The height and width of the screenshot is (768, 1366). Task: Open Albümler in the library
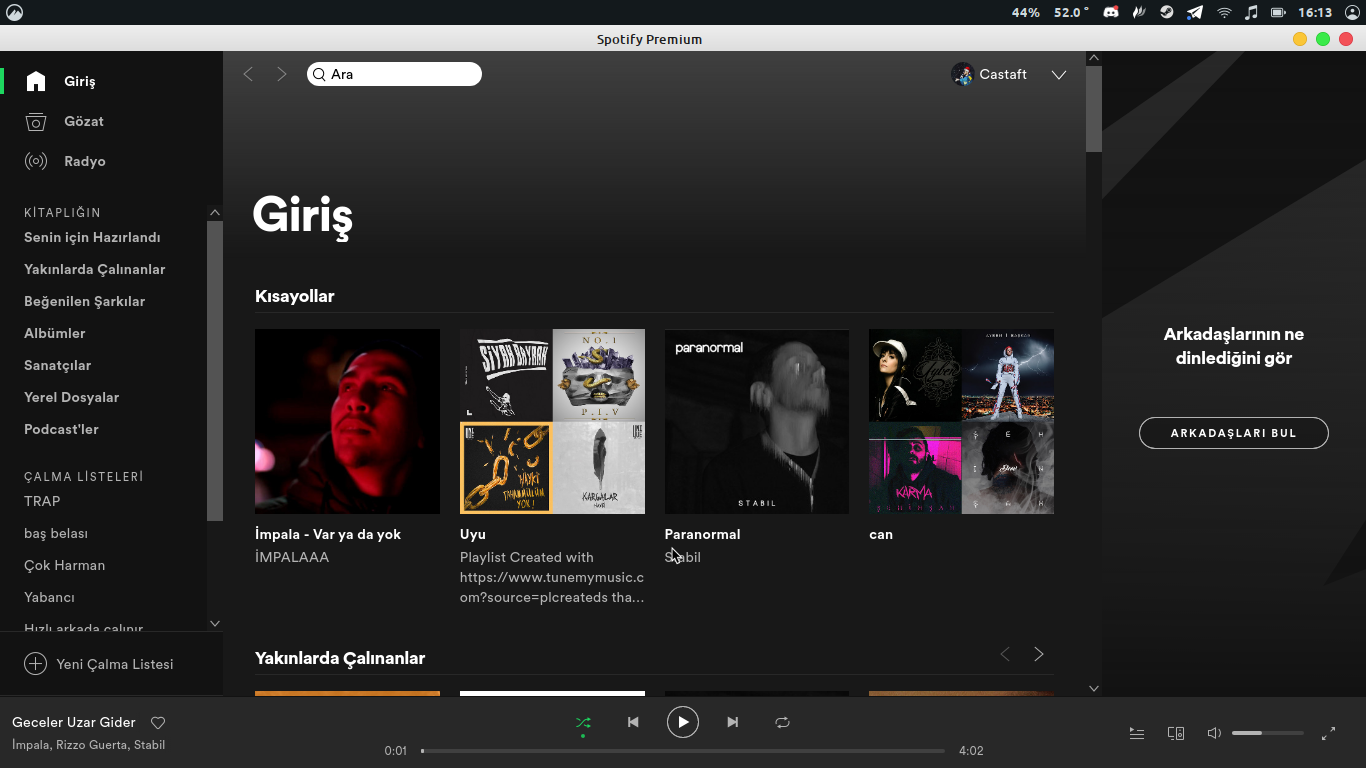[55, 333]
